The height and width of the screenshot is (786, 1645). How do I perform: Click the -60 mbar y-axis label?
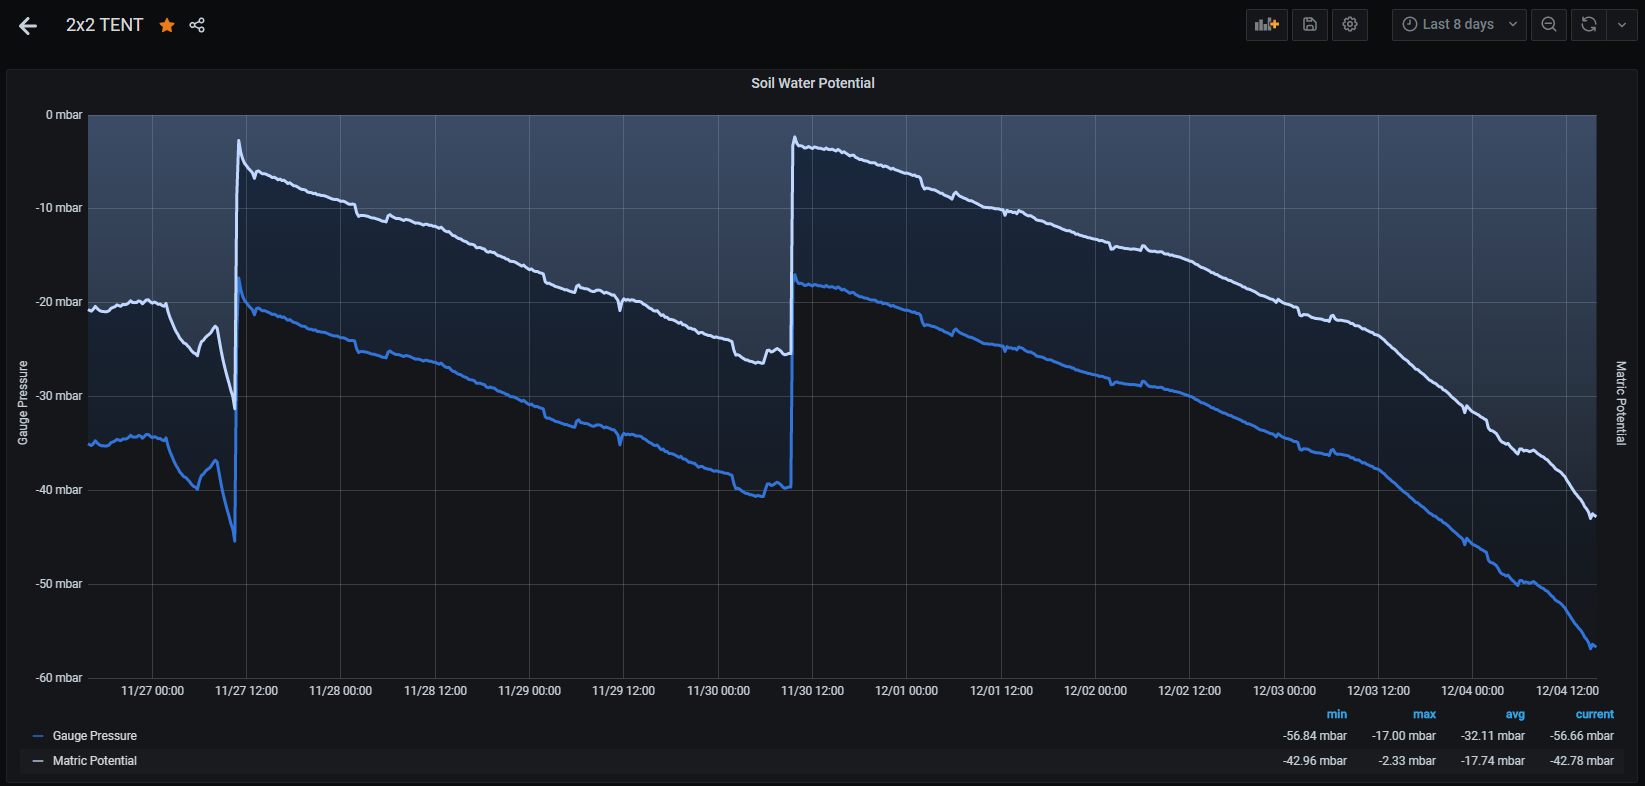point(59,678)
